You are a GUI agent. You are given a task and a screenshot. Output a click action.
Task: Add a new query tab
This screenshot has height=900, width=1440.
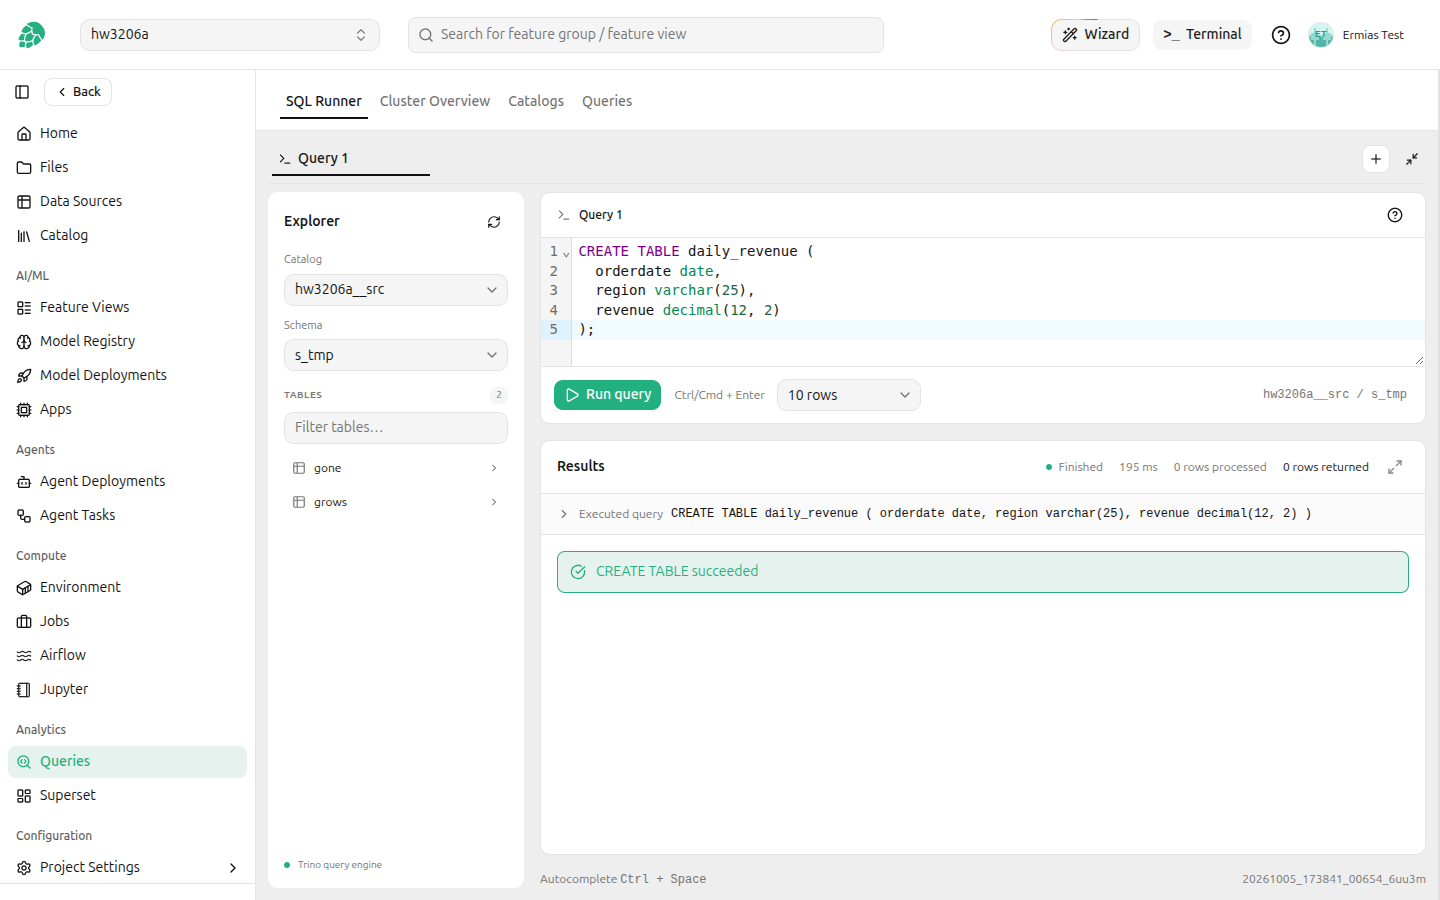pos(1376,159)
